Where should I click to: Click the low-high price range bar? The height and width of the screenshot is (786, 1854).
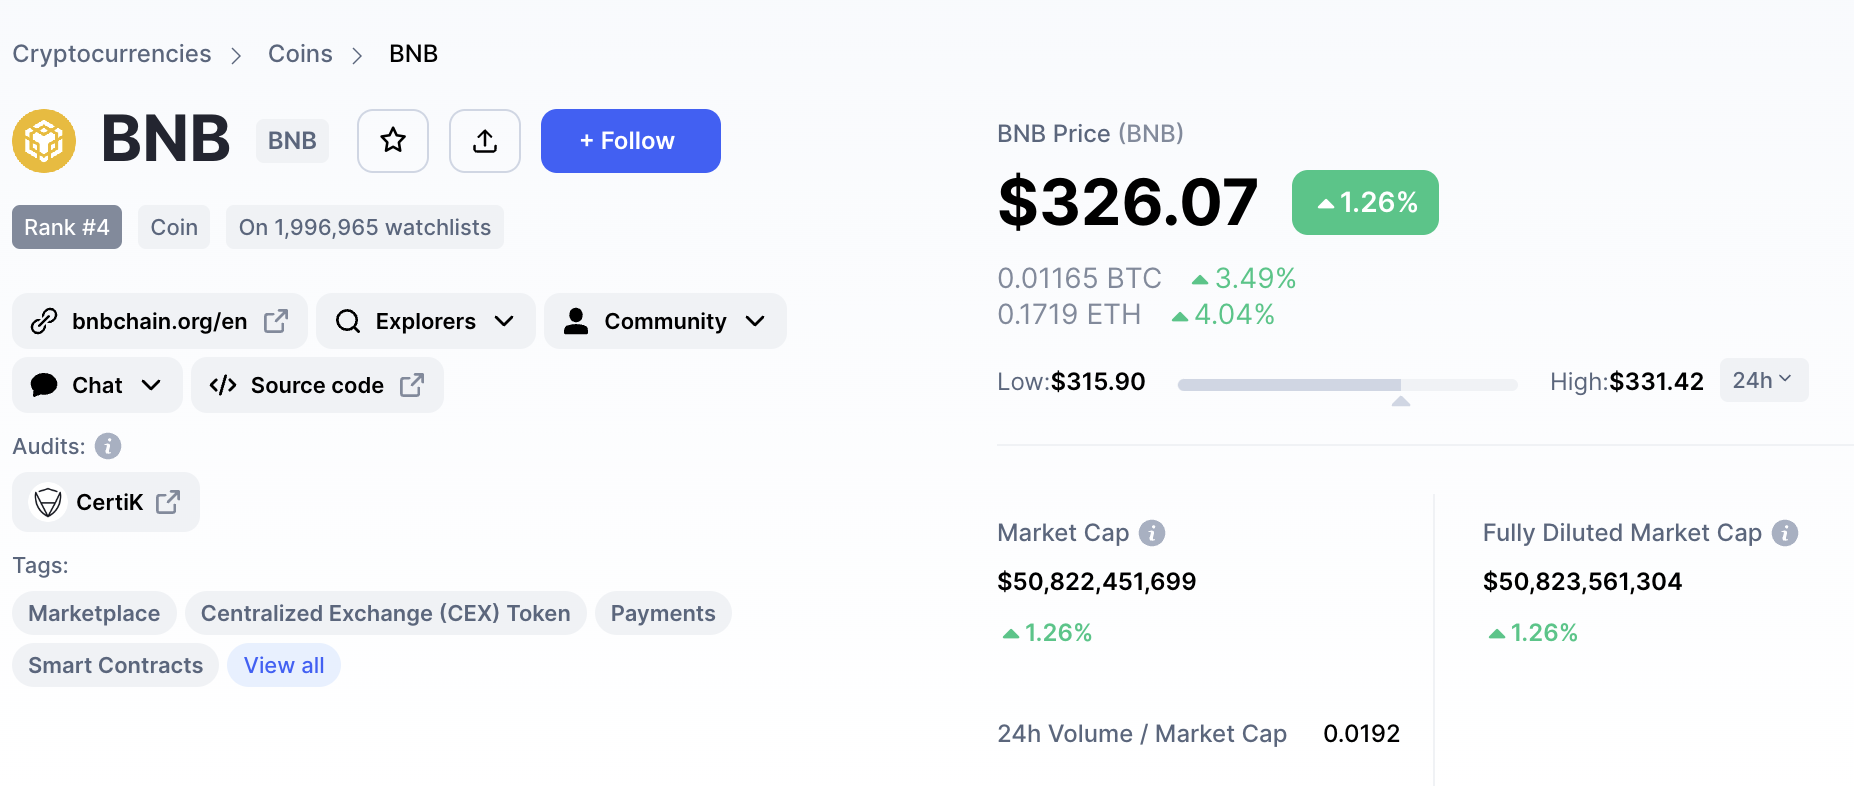click(1347, 384)
